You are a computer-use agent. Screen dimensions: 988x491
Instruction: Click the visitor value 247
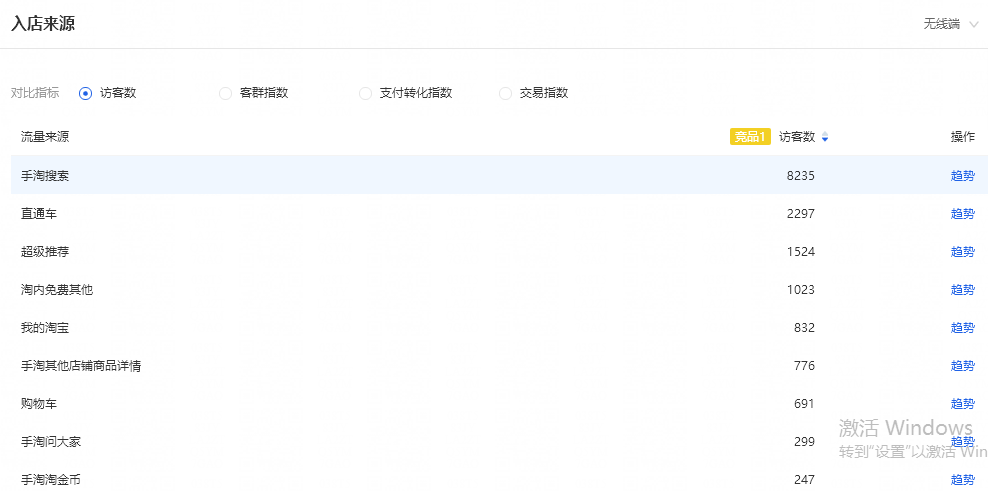[x=804, y=479]
